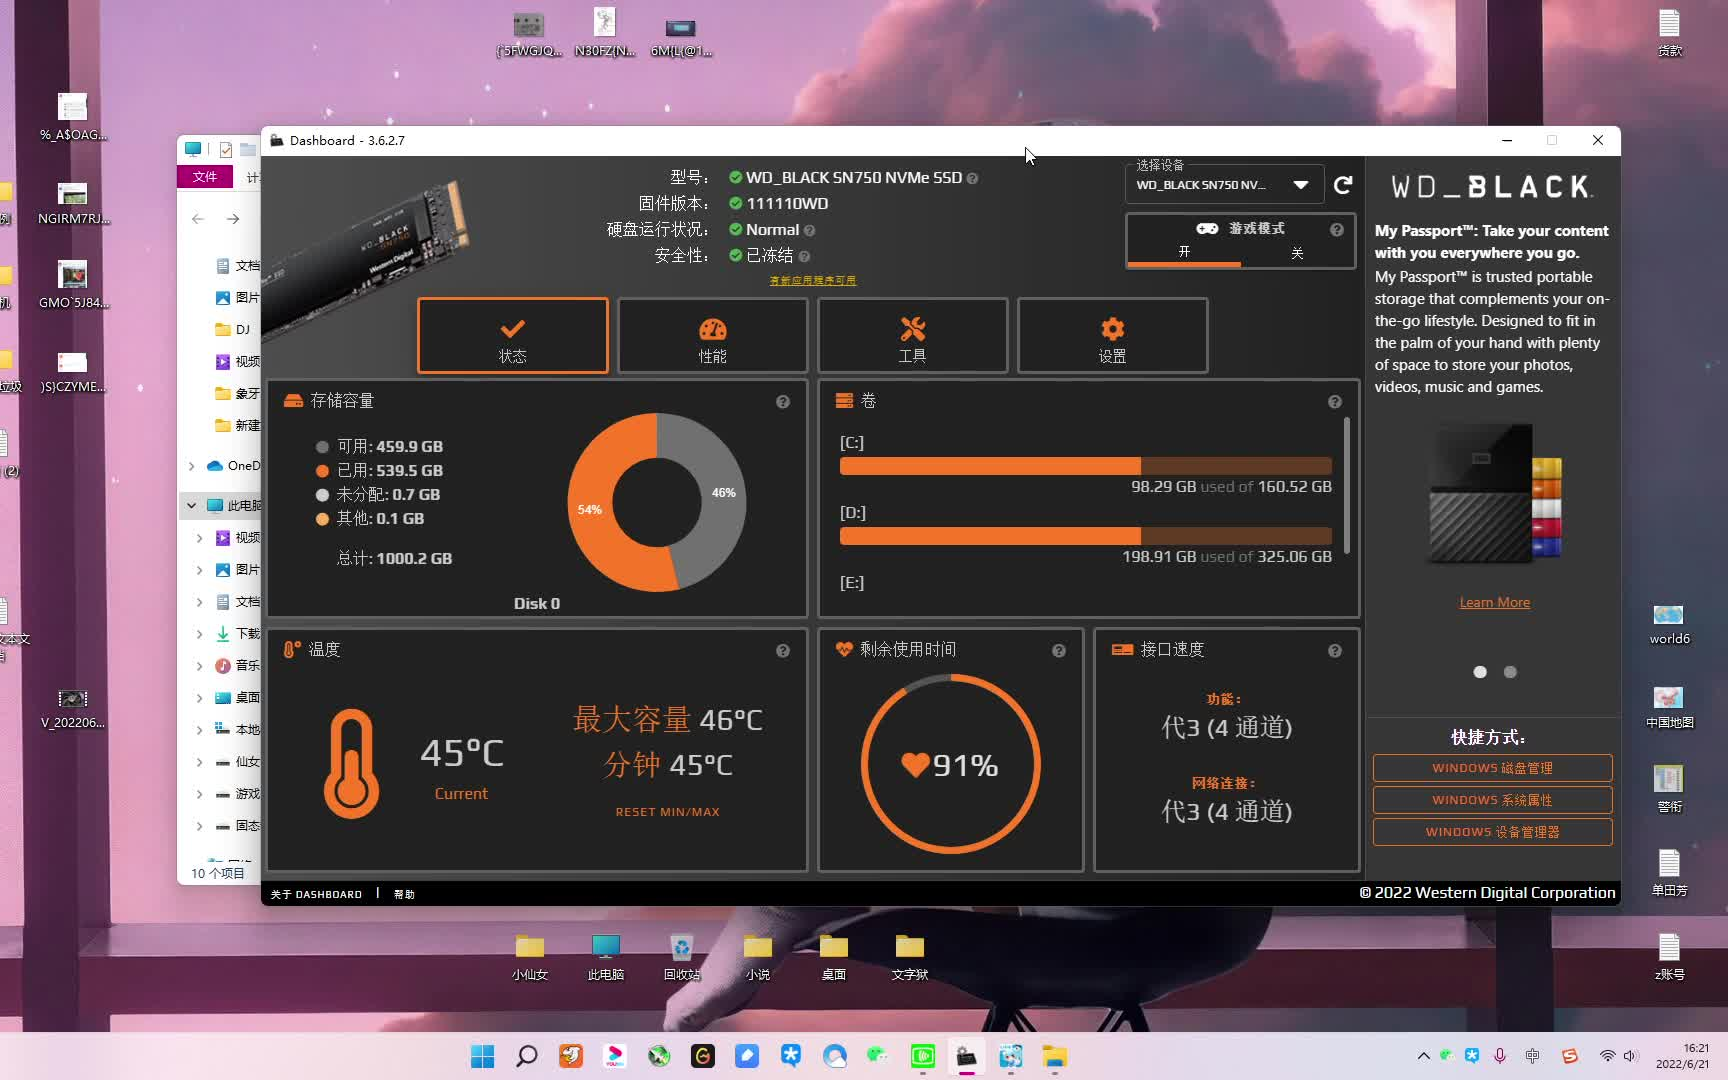This screenshot has height=1080, width=1728.
Task: Open help for 温度 panel
Action: (x=783, y=651)
